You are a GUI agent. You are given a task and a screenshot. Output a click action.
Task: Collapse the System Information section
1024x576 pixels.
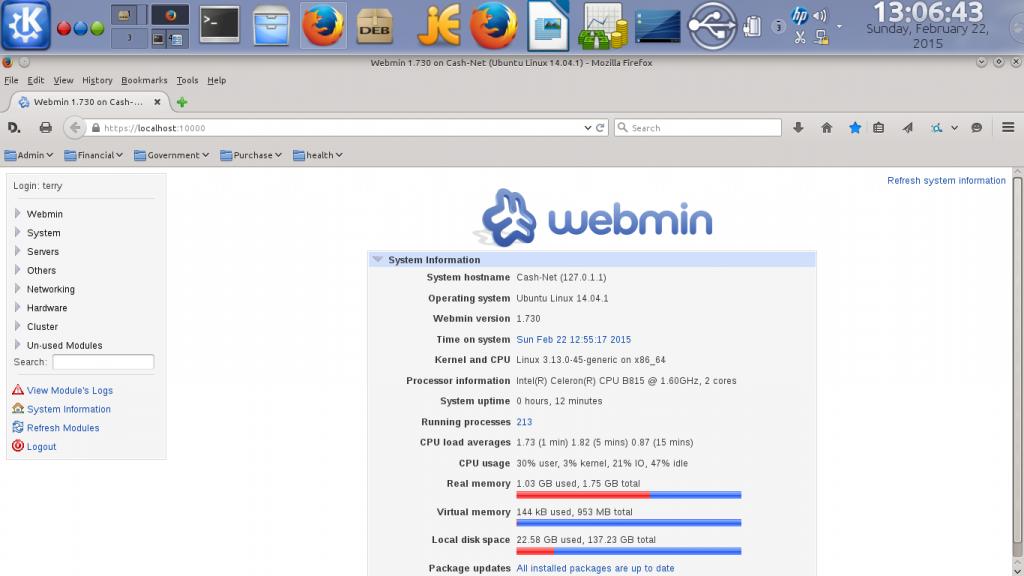point(378,260)
